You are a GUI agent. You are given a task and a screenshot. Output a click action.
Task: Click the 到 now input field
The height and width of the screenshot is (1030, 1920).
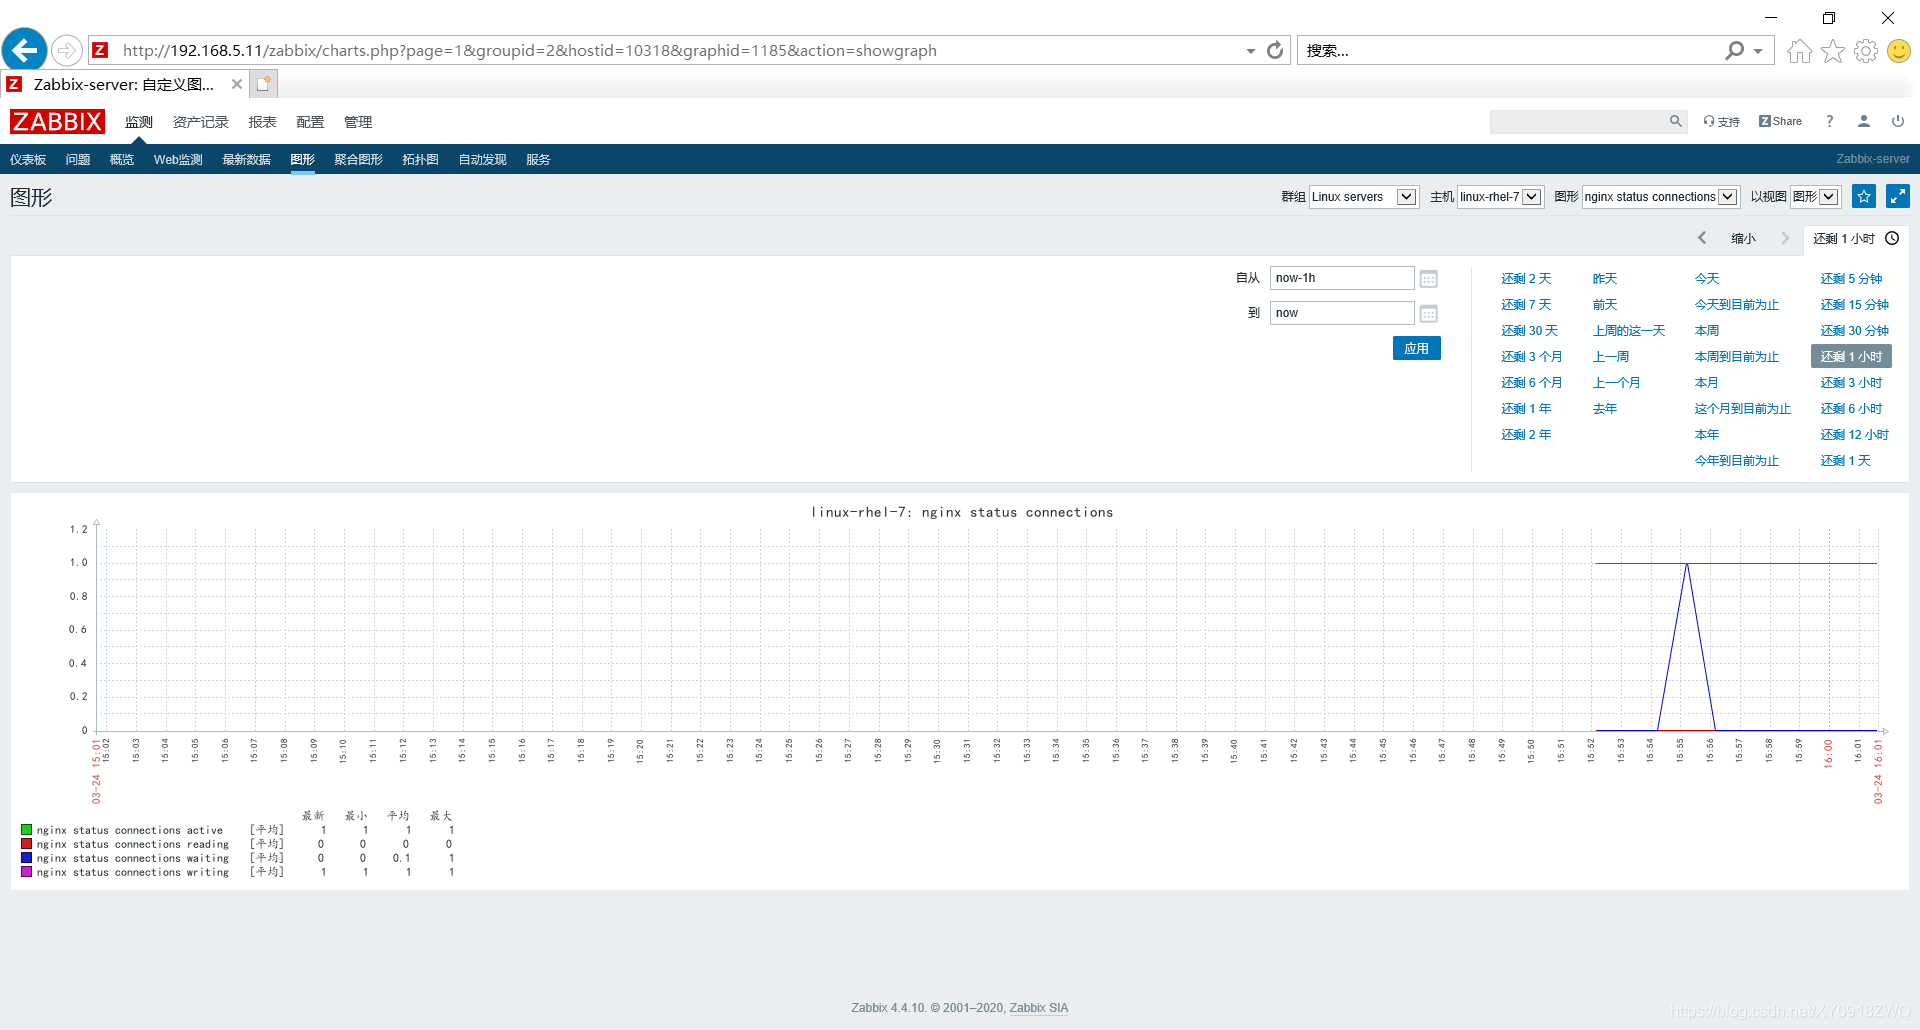[1342, 313]
